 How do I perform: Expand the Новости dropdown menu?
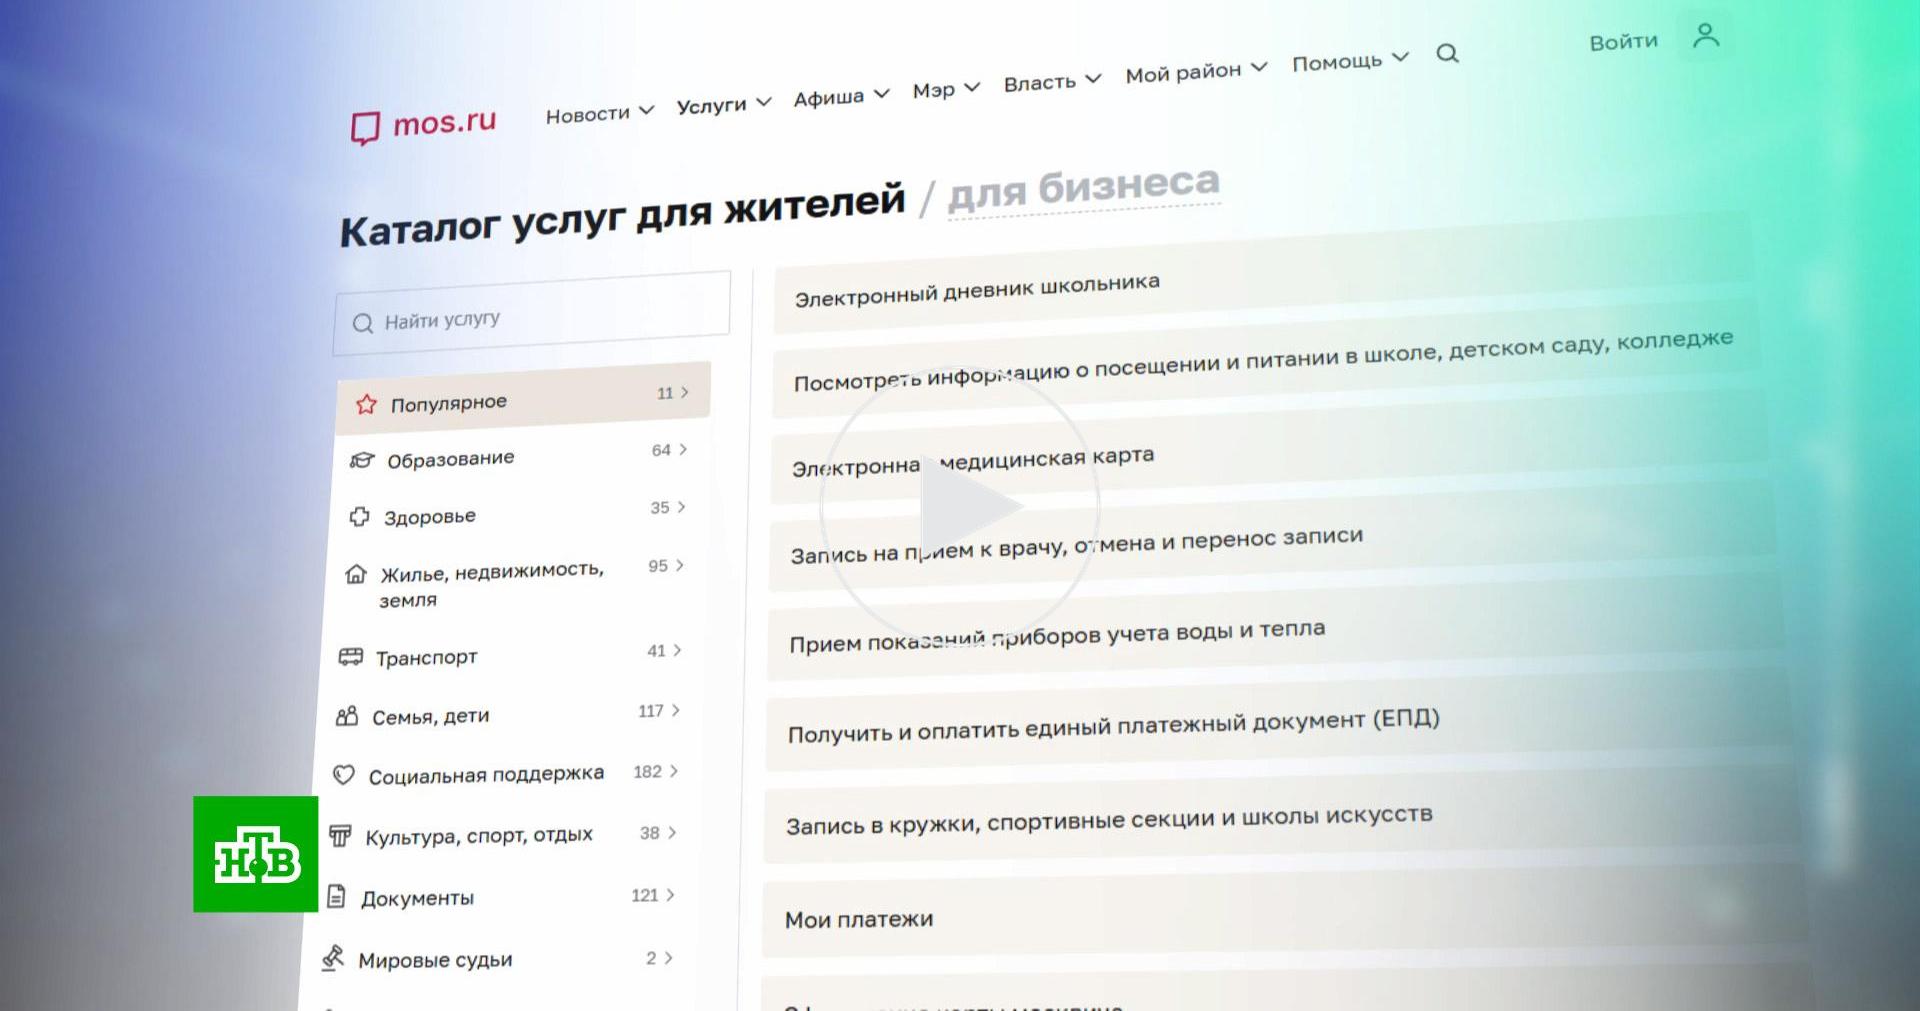pos(598,113)
